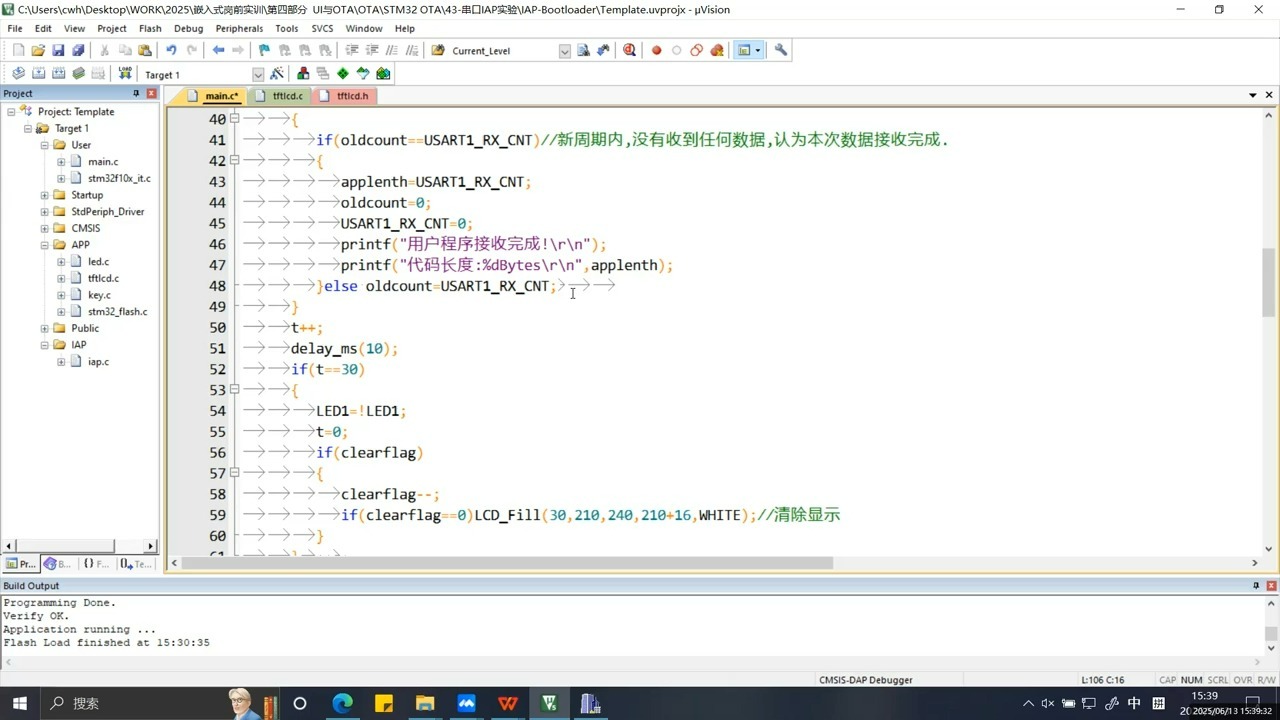The image size is (1280, 720).
Task: Open the Flash menu
Action: (x=150, y=28)
